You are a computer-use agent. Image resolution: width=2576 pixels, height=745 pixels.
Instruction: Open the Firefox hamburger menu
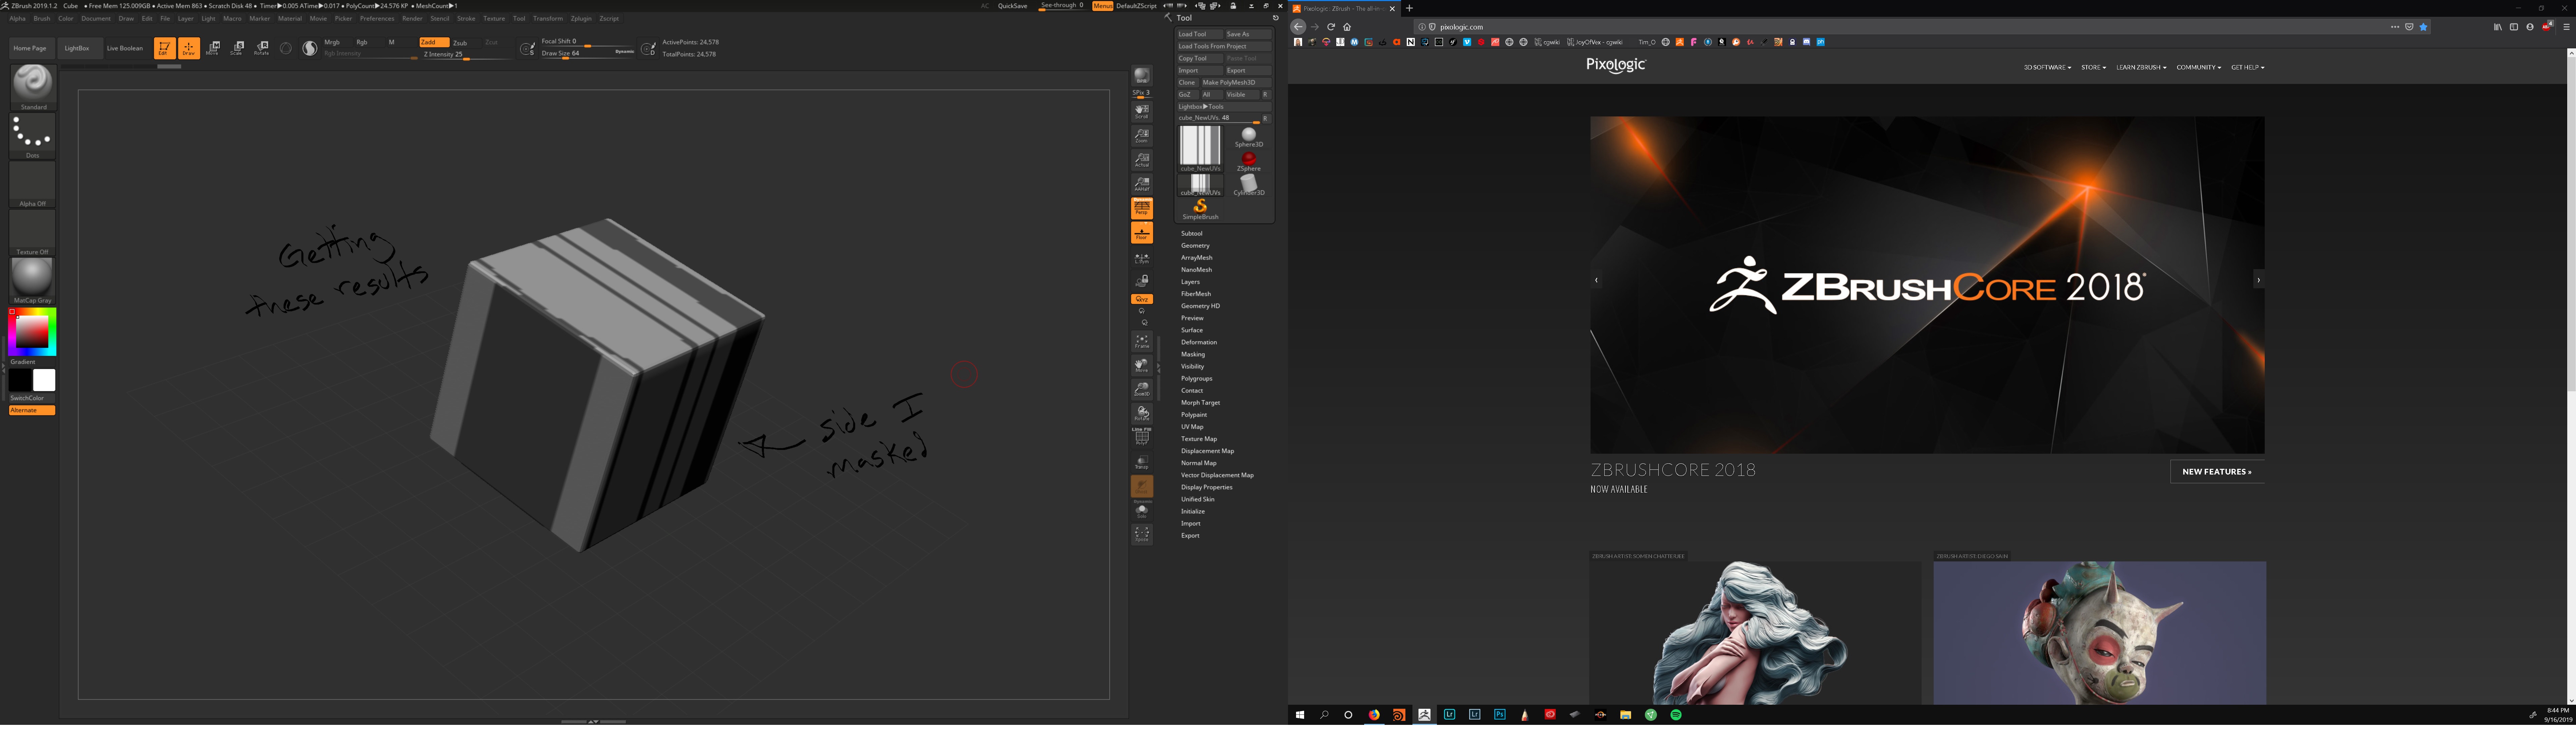(2566, 27)
